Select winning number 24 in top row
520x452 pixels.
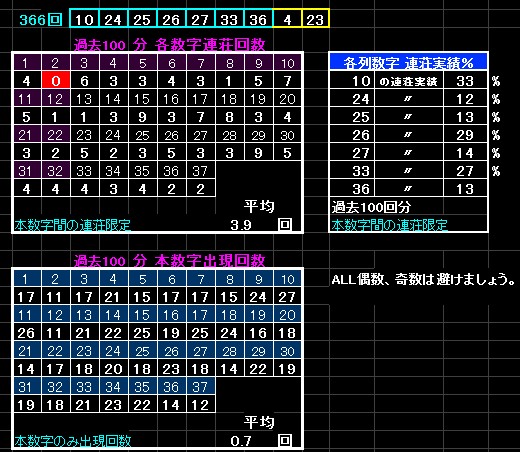pos(113,19)
